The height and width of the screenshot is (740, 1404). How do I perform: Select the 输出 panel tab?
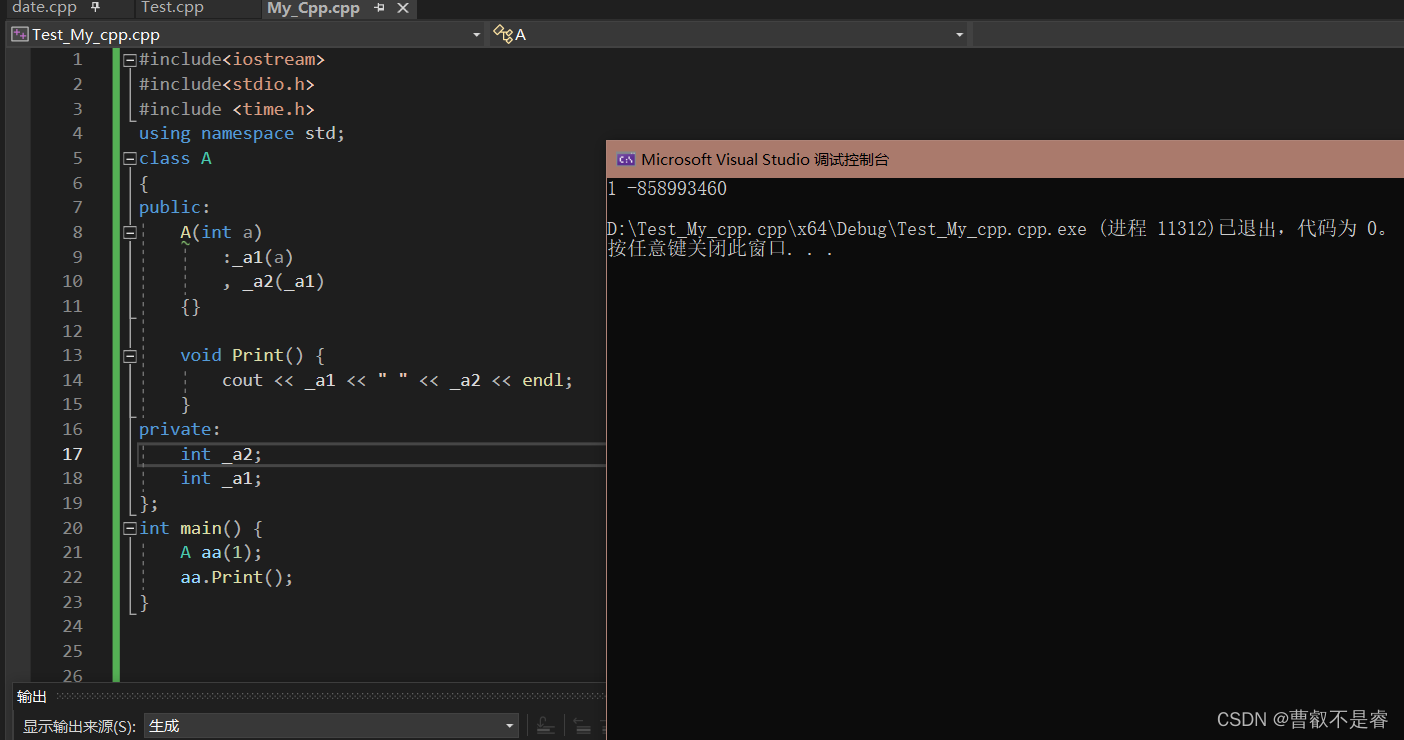31,696
